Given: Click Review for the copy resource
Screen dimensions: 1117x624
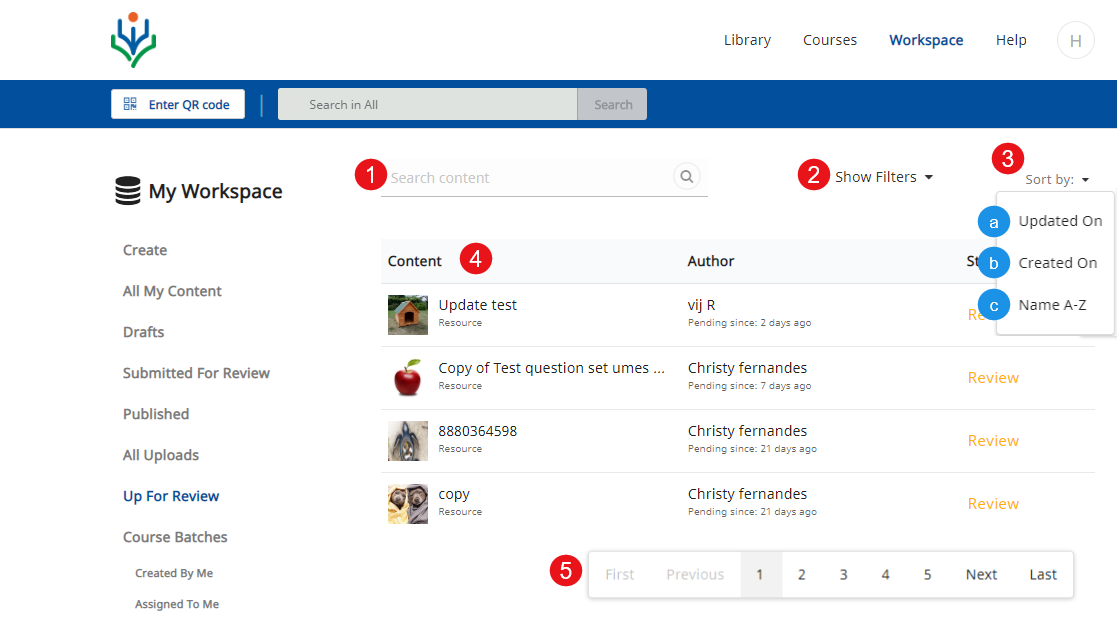Looking at the screenshot, I should [x=993, y=504].
